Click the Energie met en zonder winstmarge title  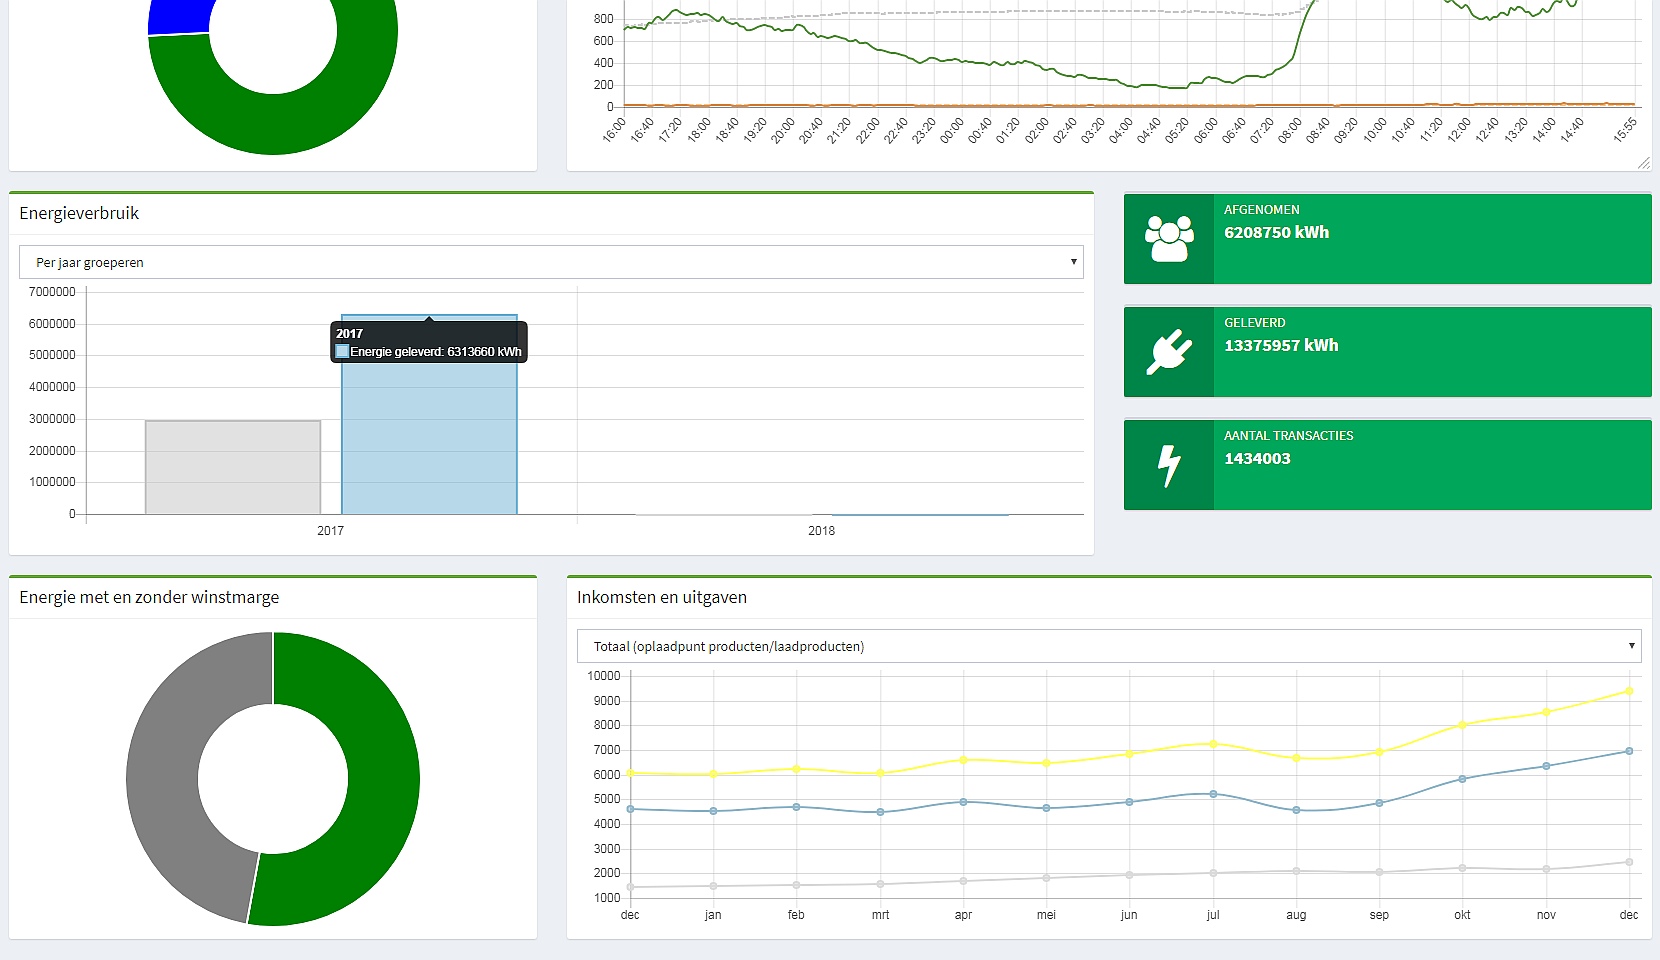(x=149, y=597)
